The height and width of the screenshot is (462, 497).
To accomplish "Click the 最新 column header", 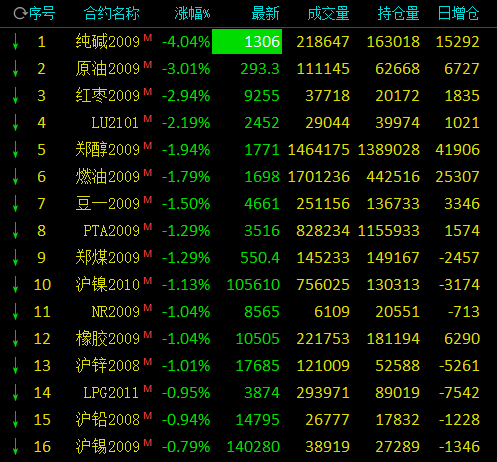I will (265, 14).
